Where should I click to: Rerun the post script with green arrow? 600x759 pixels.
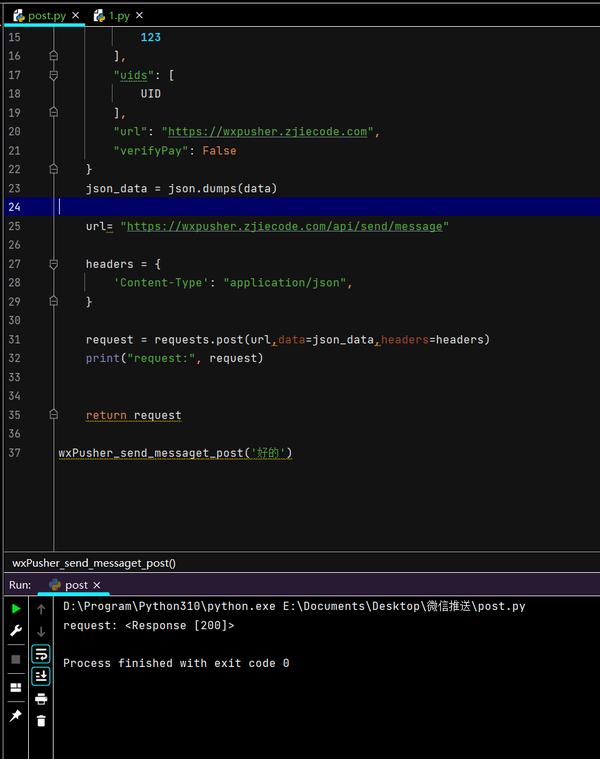pos(16,608)
